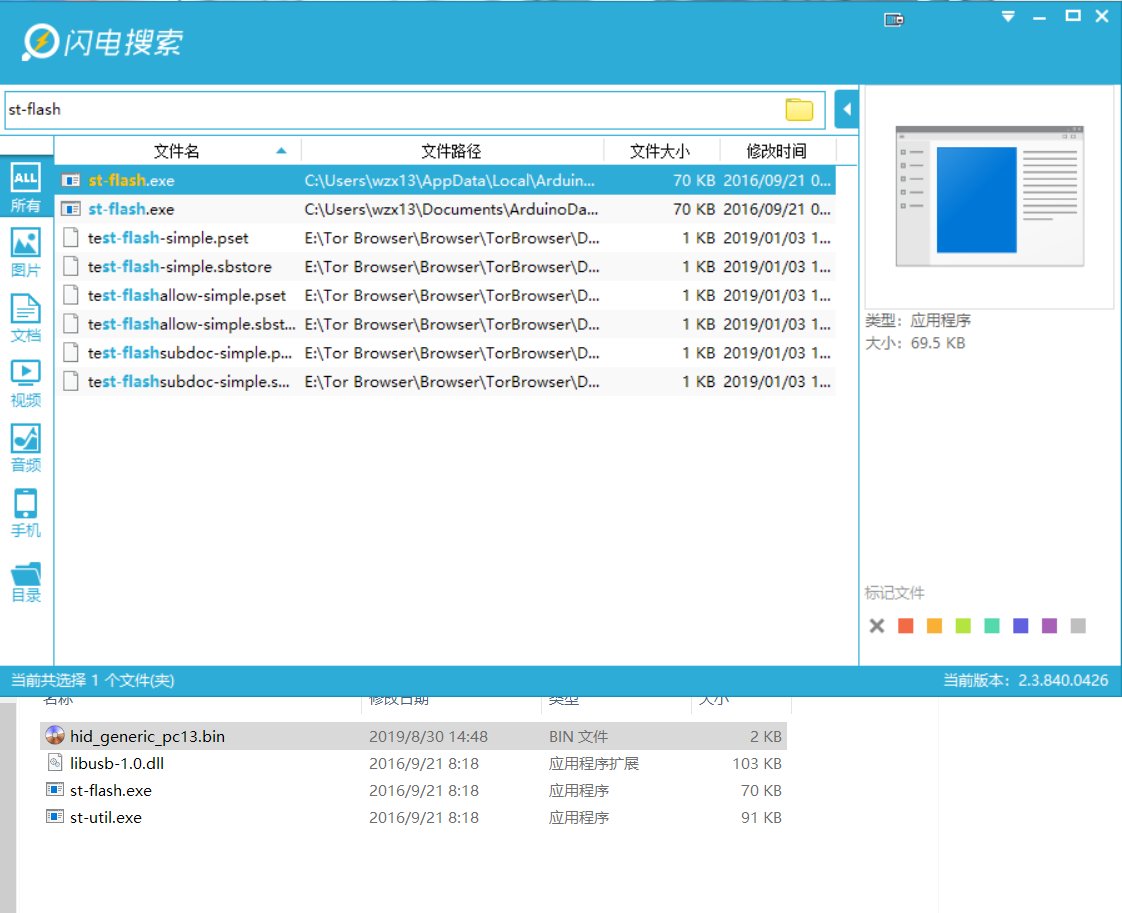Sort results by 文件路径 column header
This screenshot has height=913, width=1122.
453,150
